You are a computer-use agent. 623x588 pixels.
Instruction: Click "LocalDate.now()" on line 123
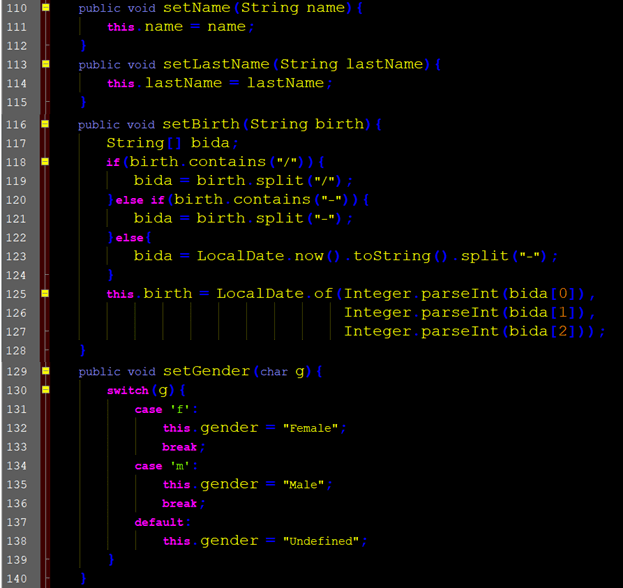click(269, 256)
